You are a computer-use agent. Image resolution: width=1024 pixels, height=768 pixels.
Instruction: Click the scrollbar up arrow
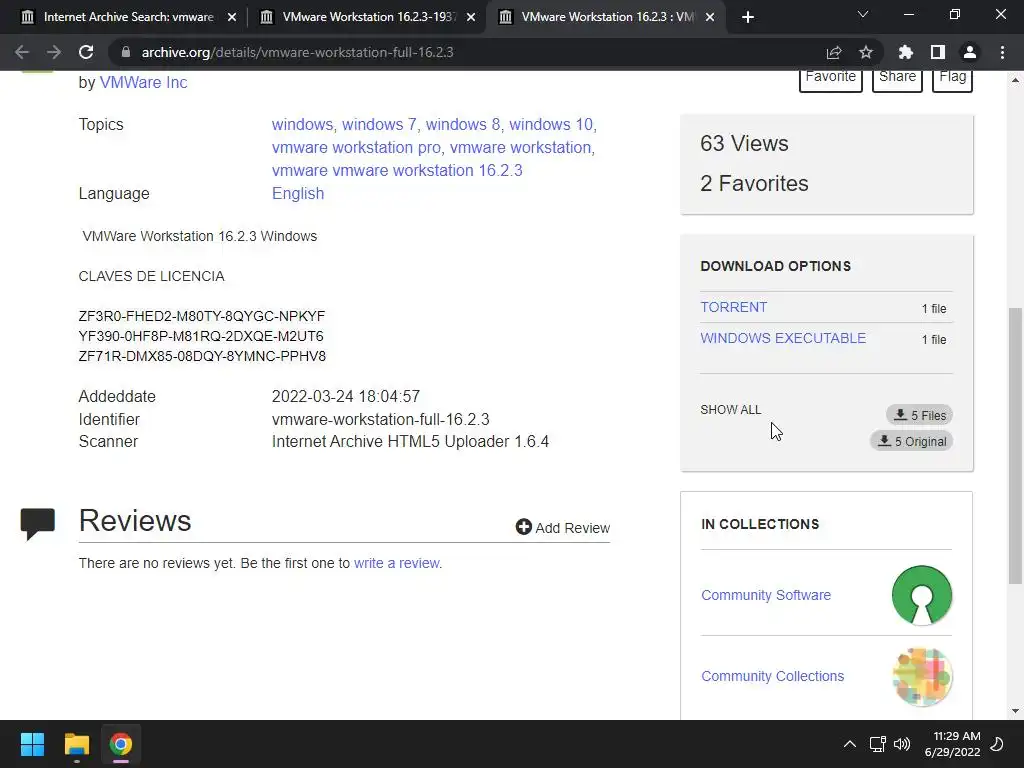[1015, 80]
